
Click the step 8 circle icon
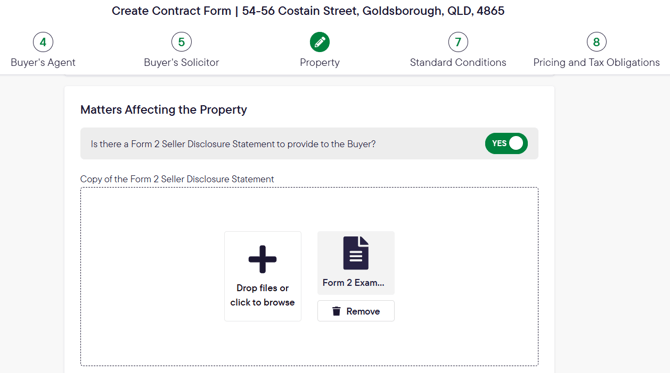click(597, 42)
